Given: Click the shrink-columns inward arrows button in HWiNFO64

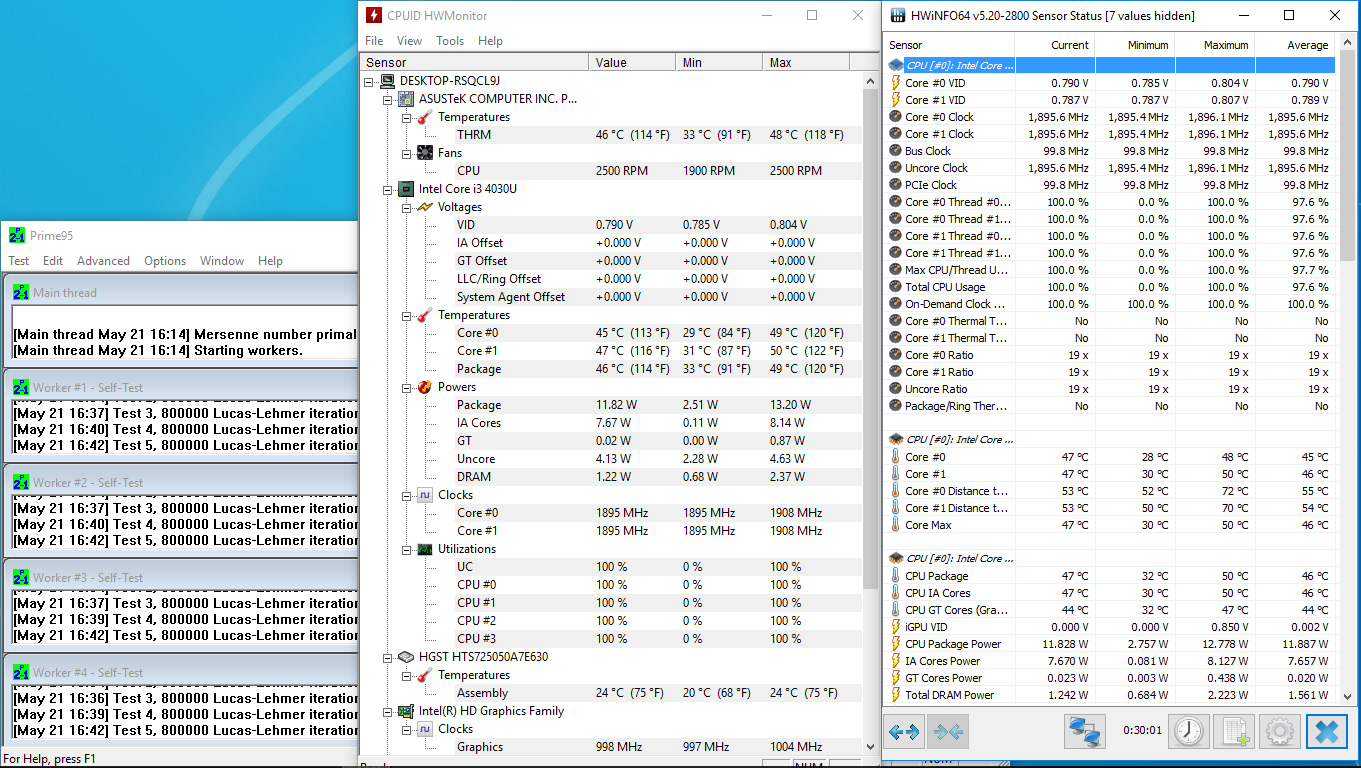Looking at the screenshot, I should (x=949, y=732).
